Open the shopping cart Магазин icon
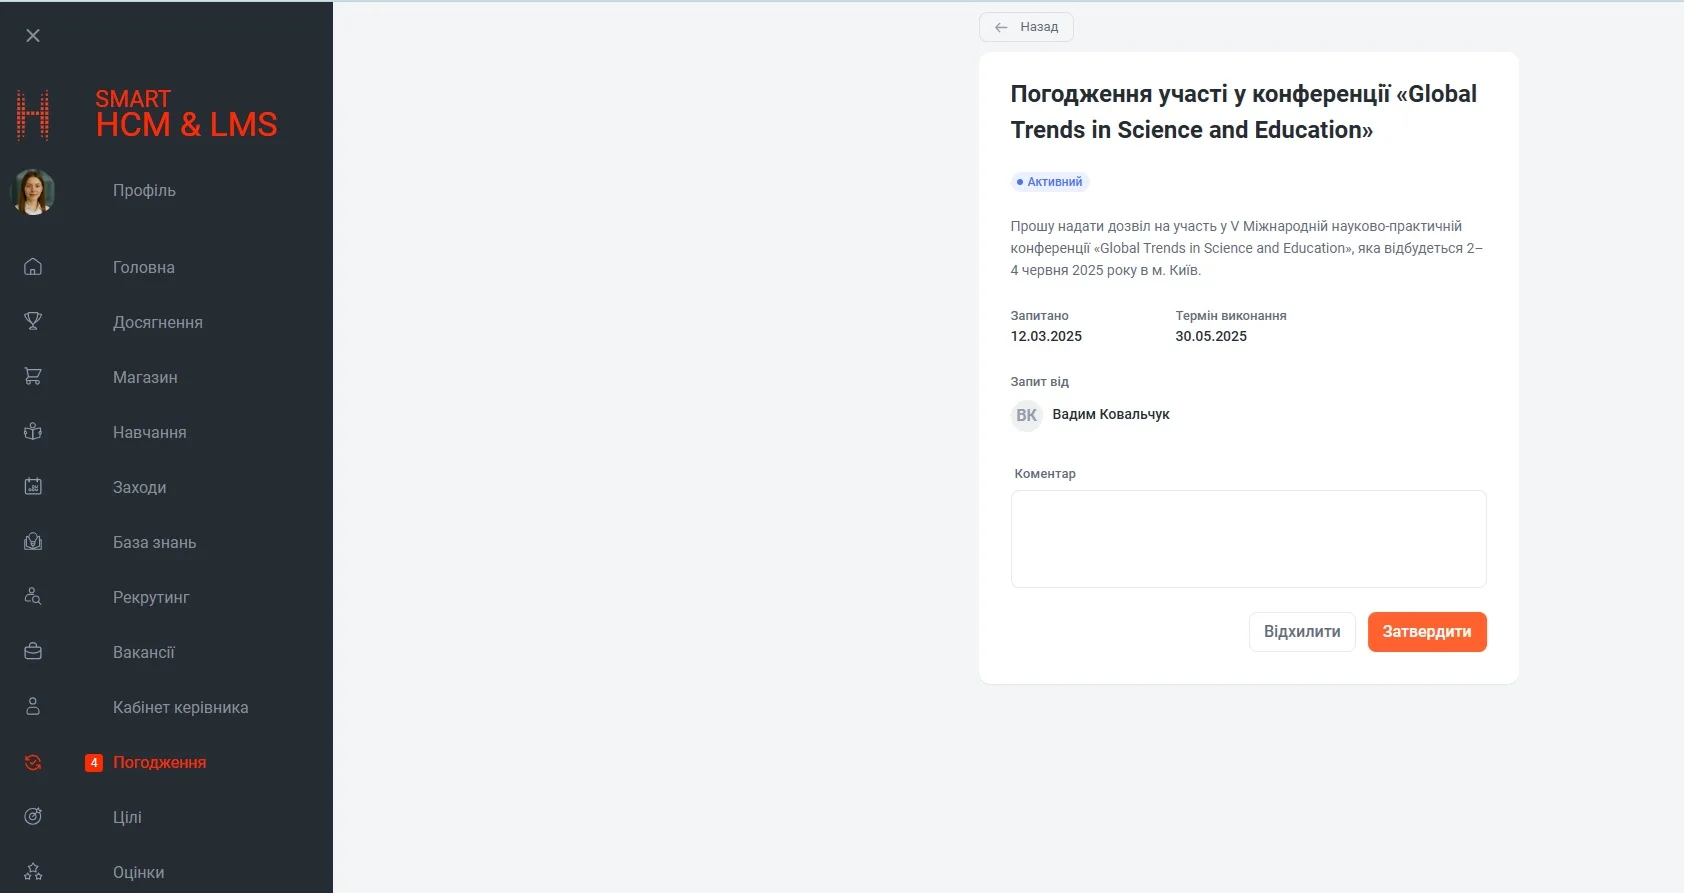Image resolution: width=1684 pixels, height=893 pixels. pyautogui.click(x=33, y=377)
